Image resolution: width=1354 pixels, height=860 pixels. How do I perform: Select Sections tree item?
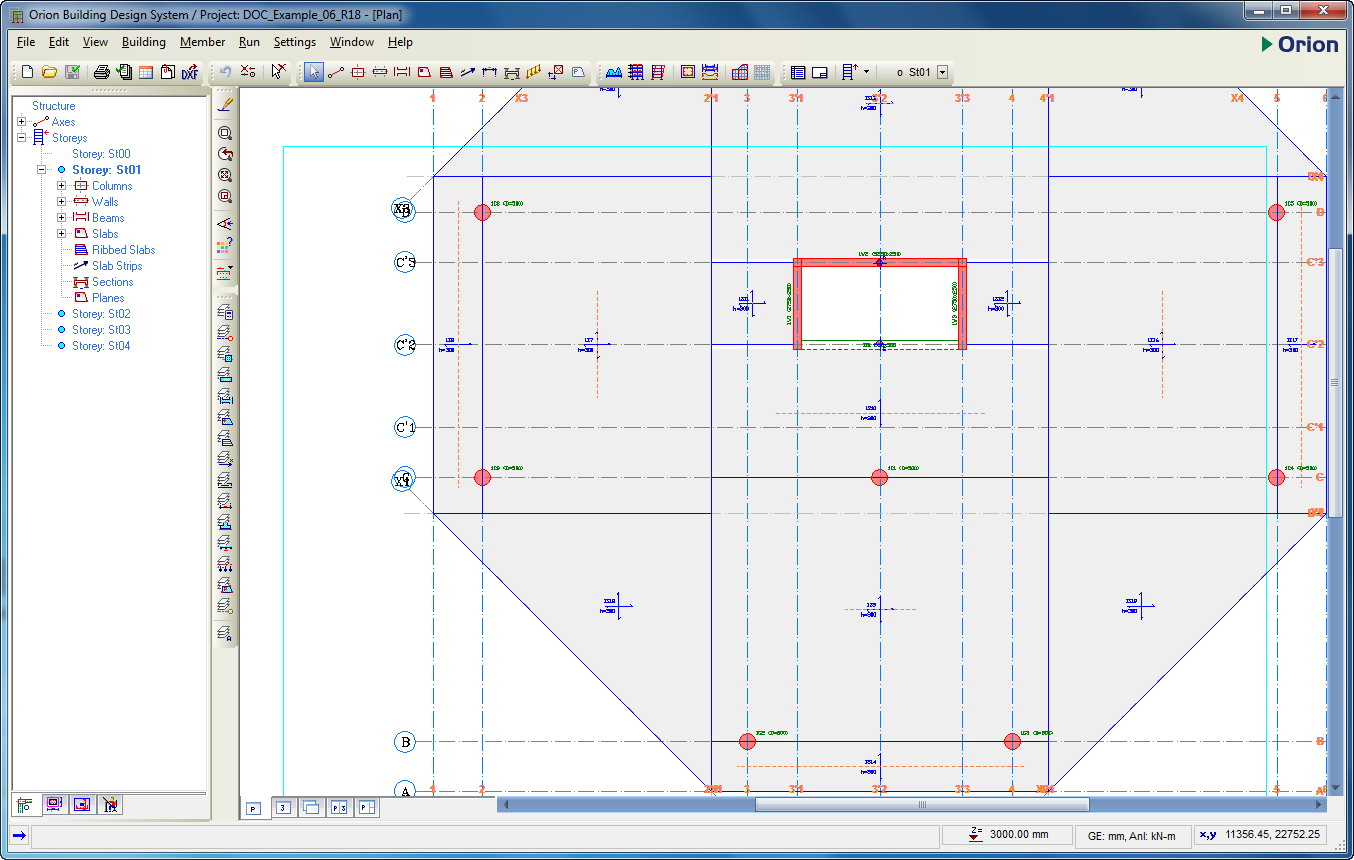112,282
